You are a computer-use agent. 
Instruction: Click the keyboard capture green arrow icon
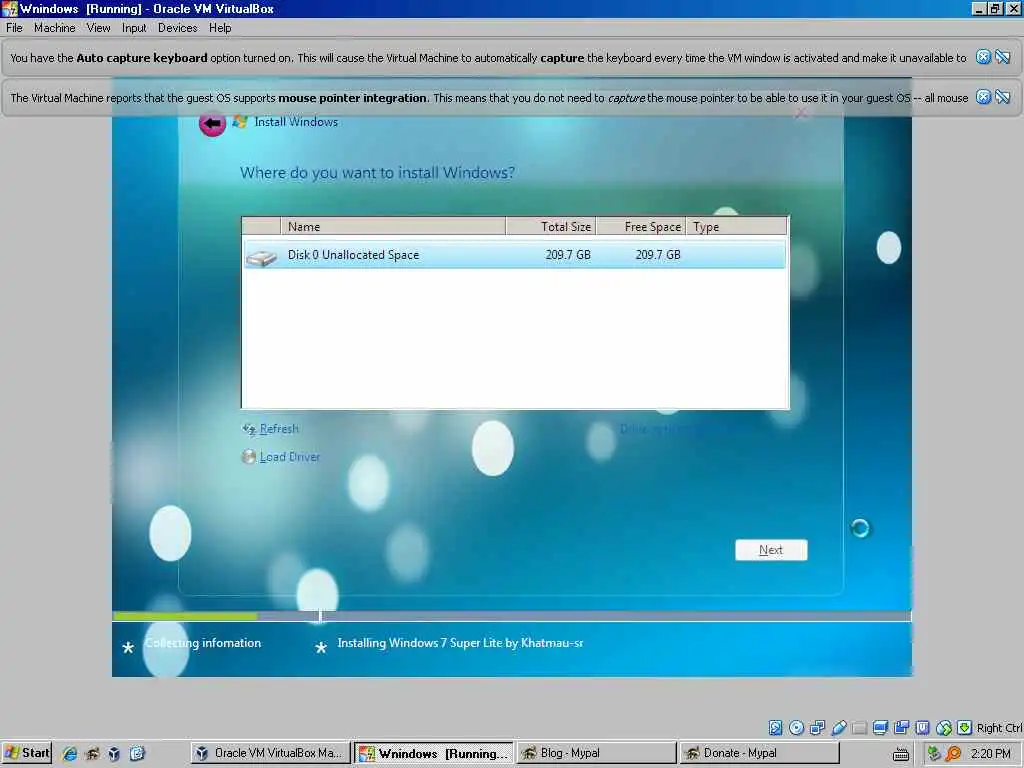(964, 728)
